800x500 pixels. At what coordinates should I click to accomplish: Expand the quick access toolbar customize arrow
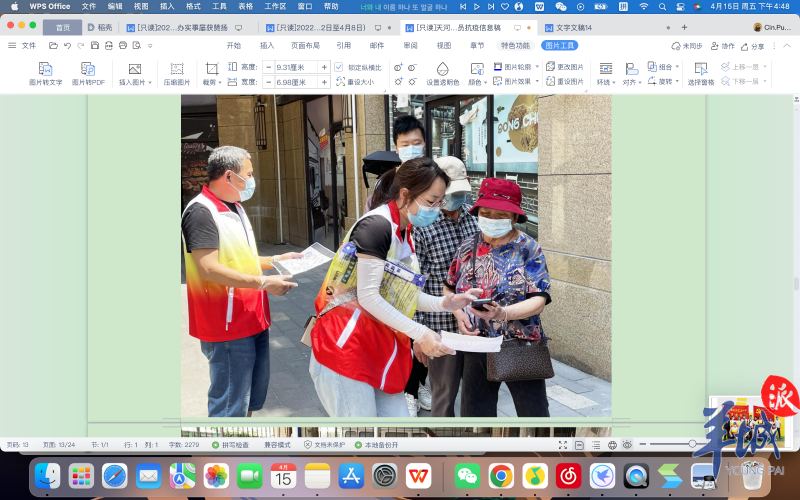[x=150, y=45]
